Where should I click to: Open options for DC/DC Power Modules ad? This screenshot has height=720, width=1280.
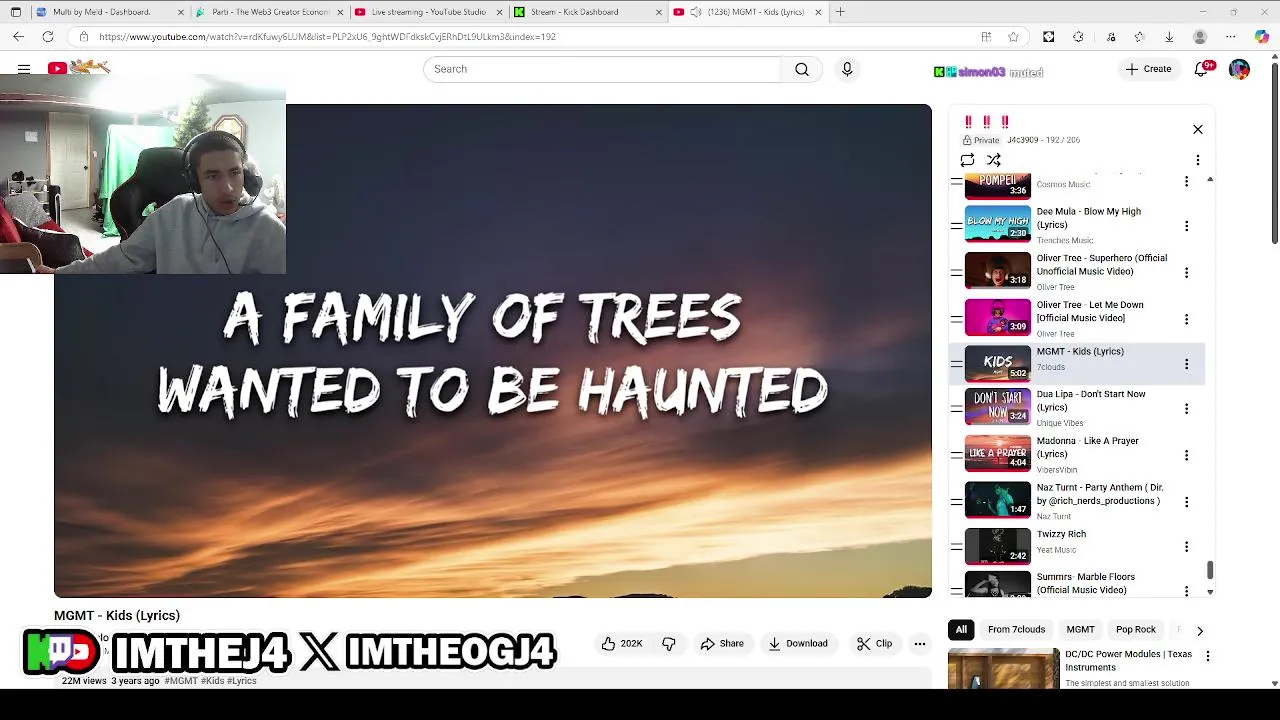tap(1207, 657)
